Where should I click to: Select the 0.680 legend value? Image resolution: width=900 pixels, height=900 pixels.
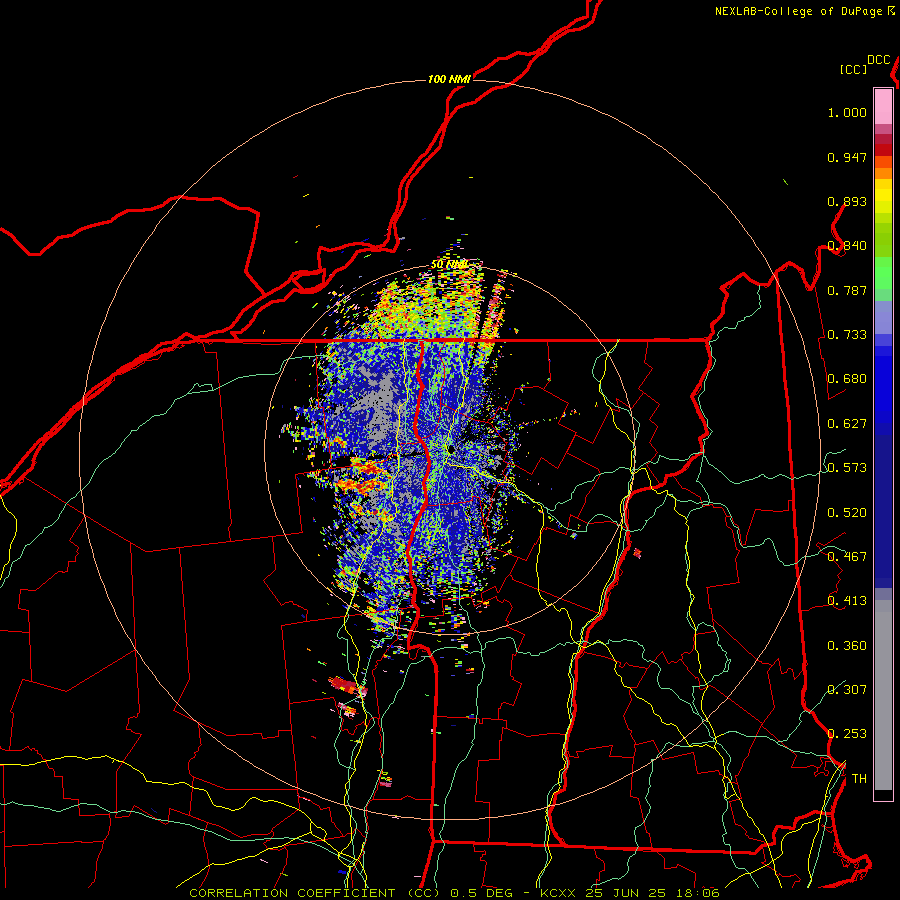(x=847, y=379)
